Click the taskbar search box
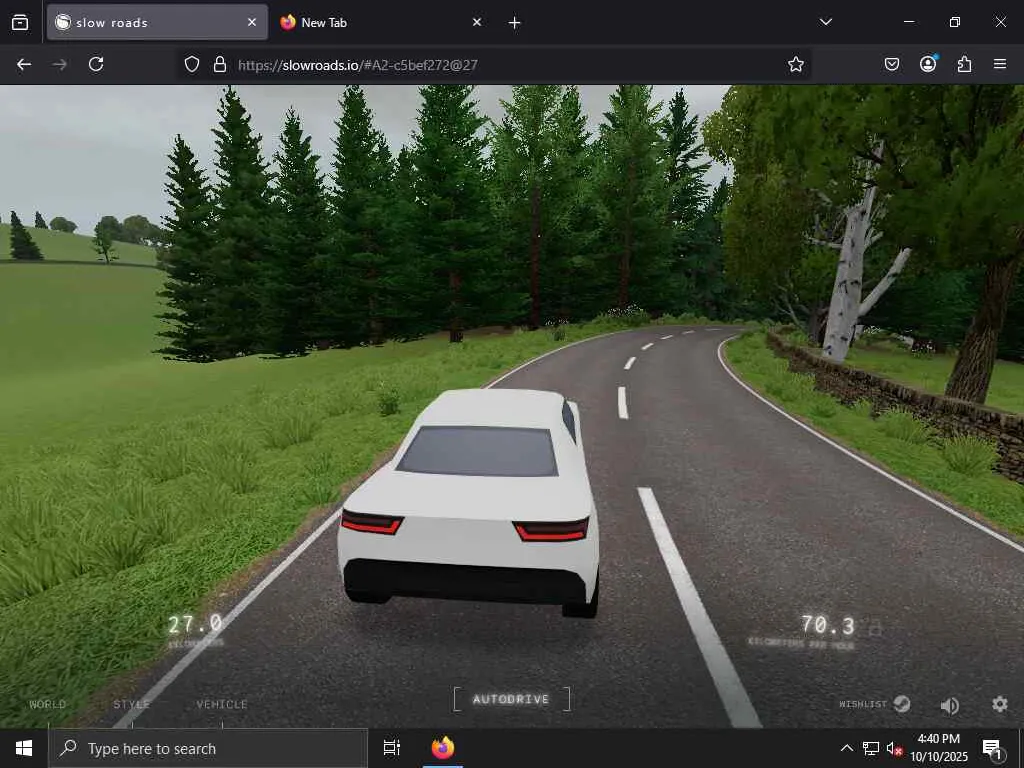This screenshot has width=1024, height=768. [208, 748]
